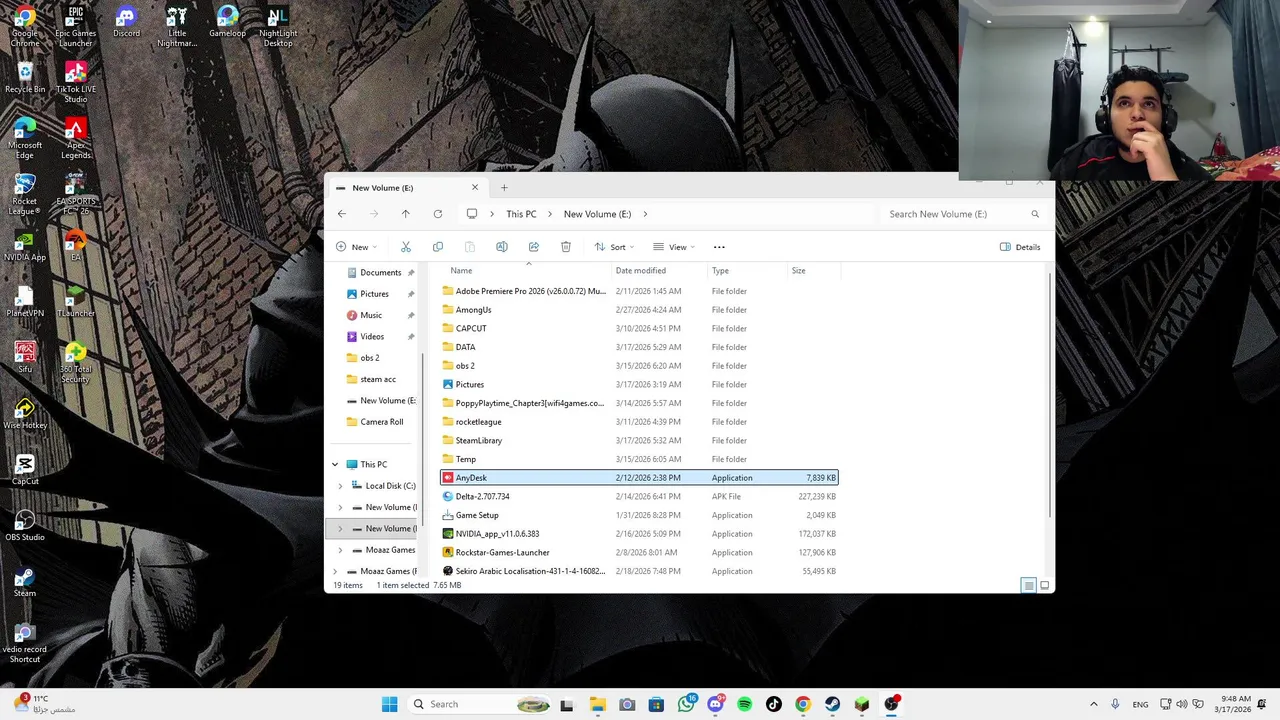This screenshot has height=720, width=1280.
Task: Open Spotify from the taskbar
Action: 744,704
